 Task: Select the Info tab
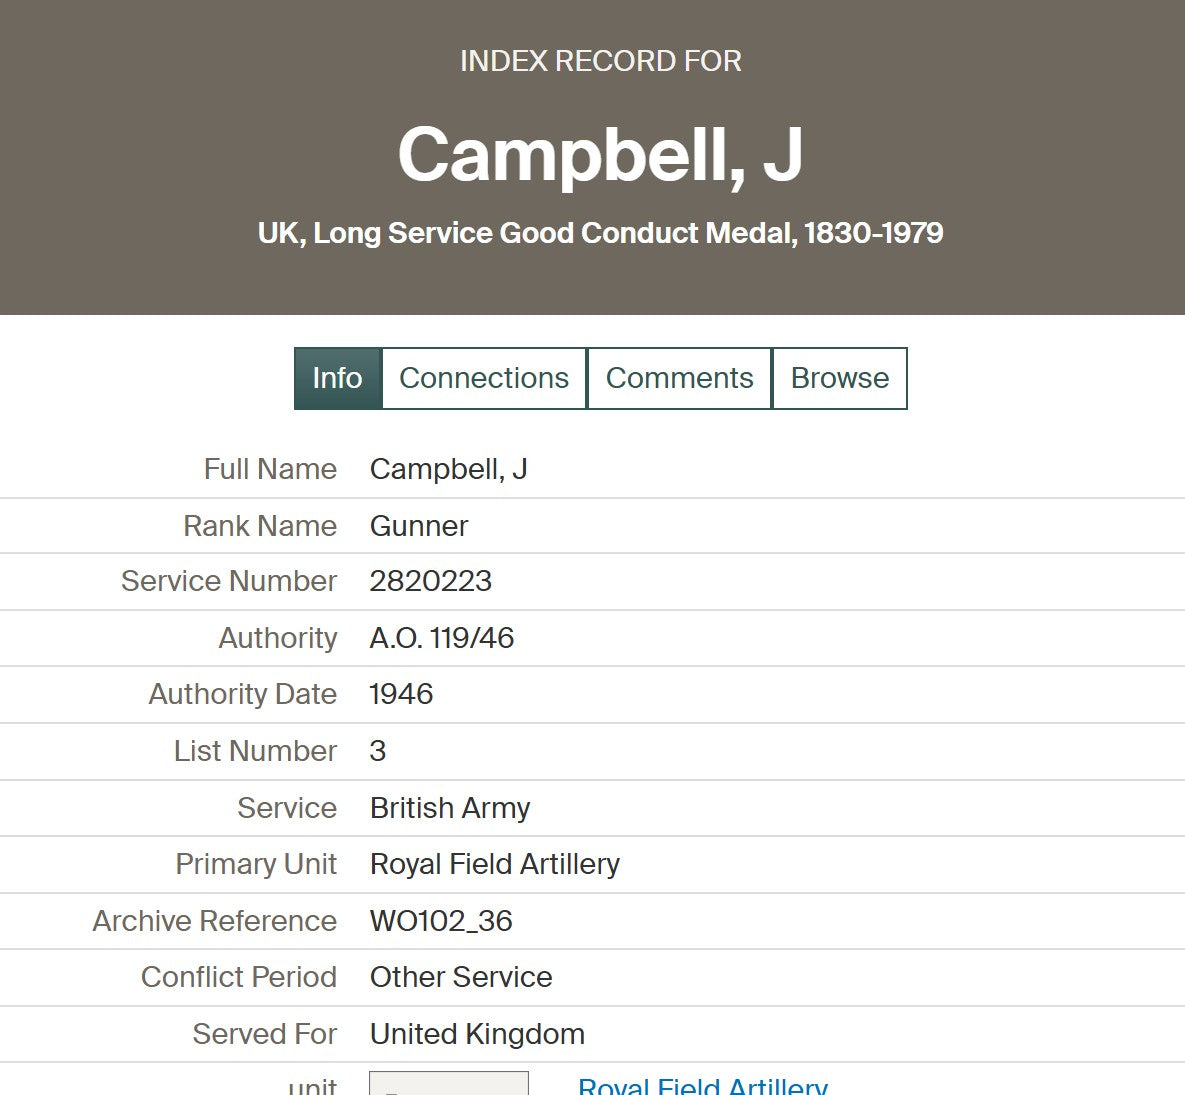(x=338, y=378)
